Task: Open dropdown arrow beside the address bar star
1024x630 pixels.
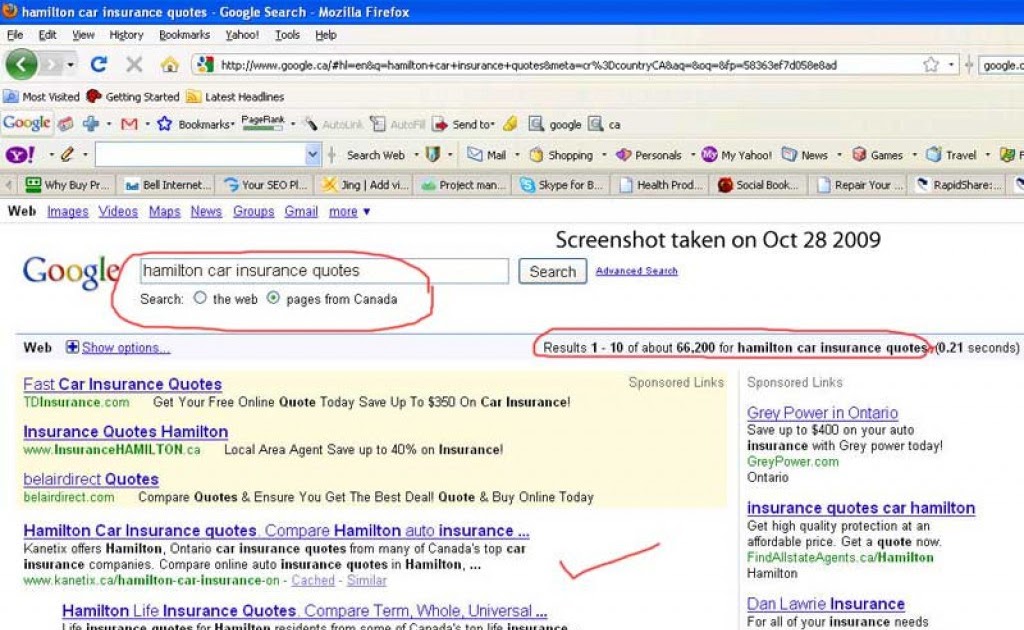Action: point(951,64)
